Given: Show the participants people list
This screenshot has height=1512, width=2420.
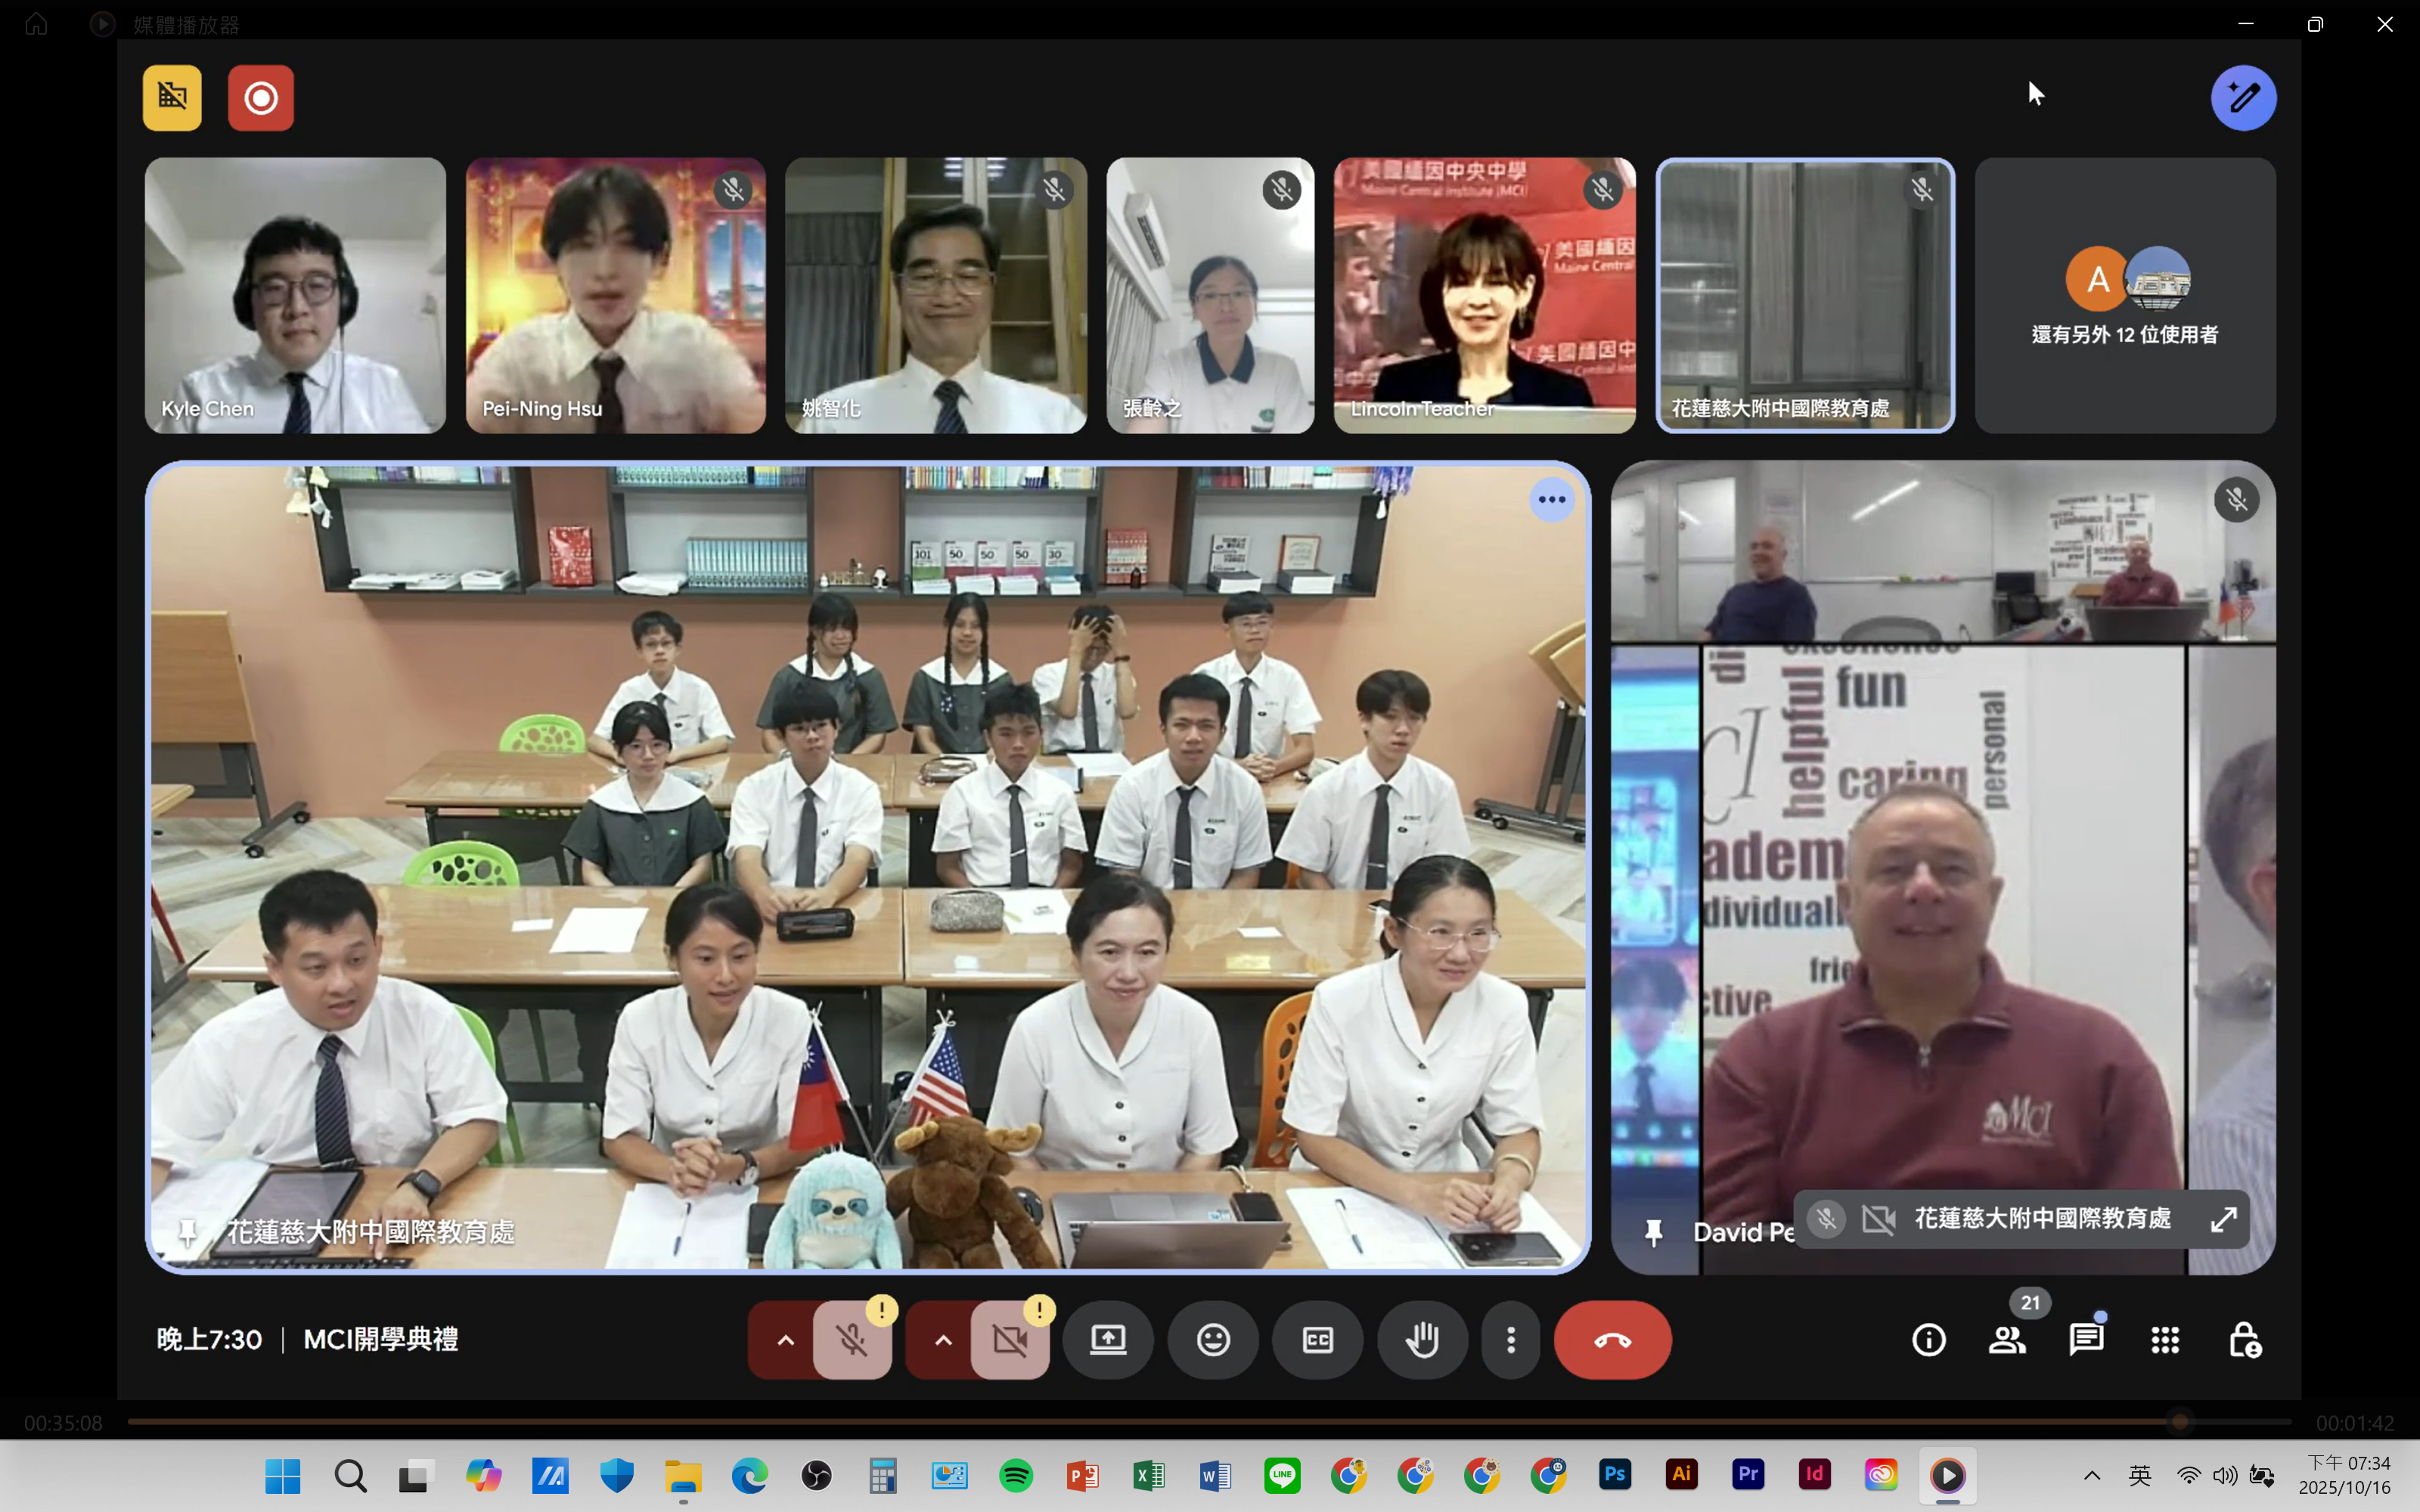Looking at the screenshot, I should 2007,1340.
